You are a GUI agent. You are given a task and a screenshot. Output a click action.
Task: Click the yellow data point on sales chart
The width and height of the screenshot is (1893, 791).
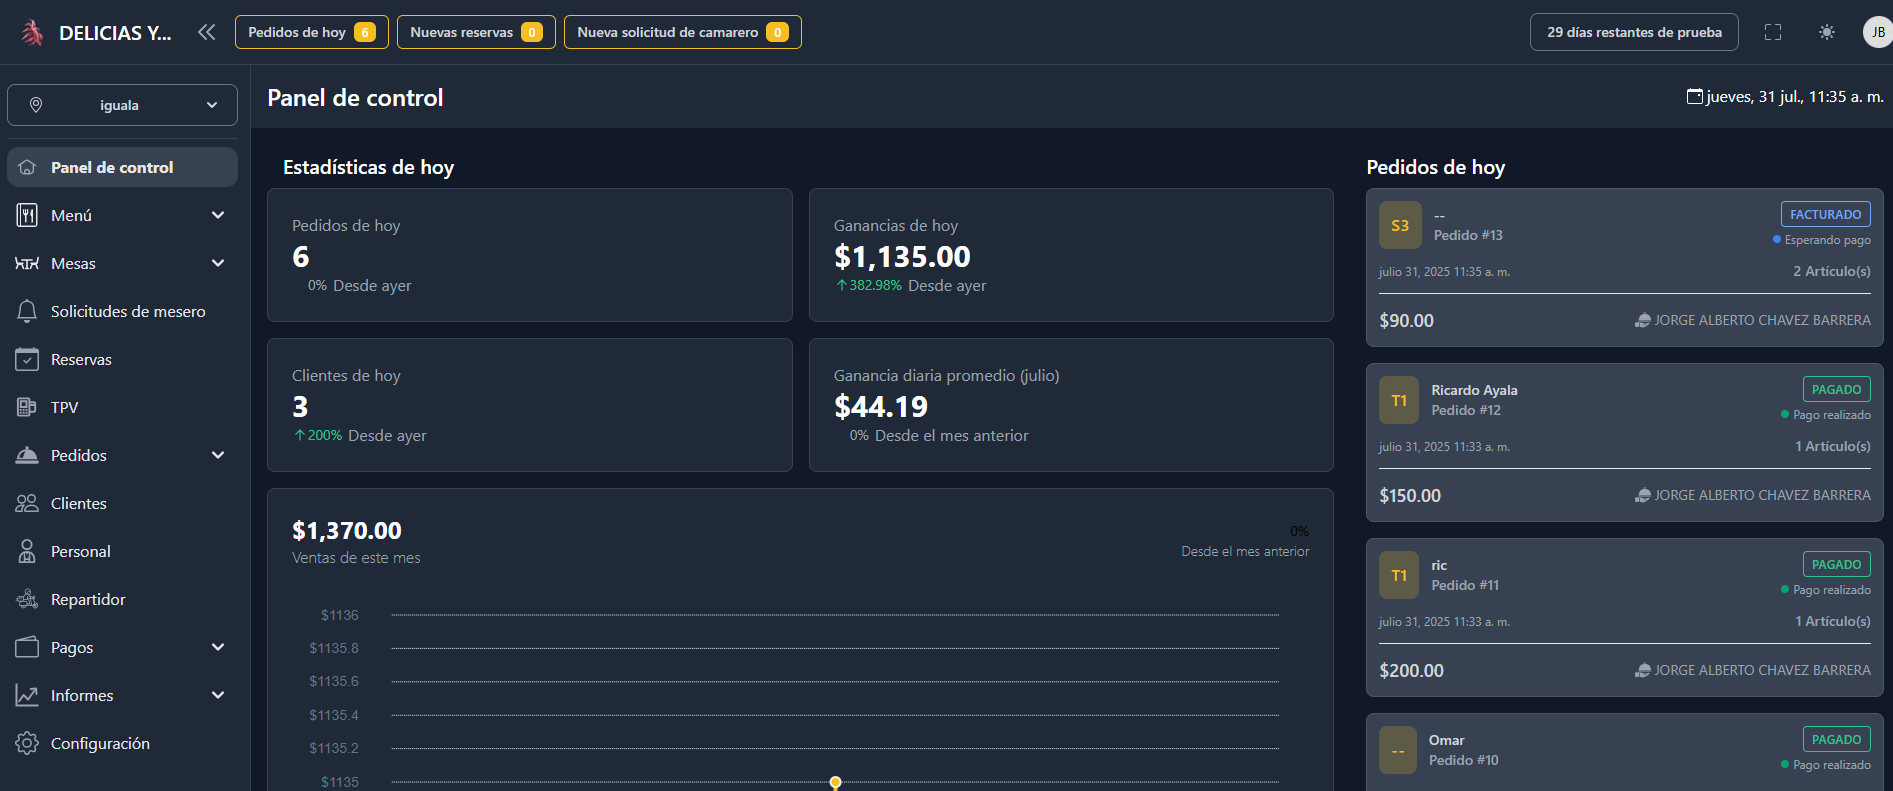click(x=836, y=782)
